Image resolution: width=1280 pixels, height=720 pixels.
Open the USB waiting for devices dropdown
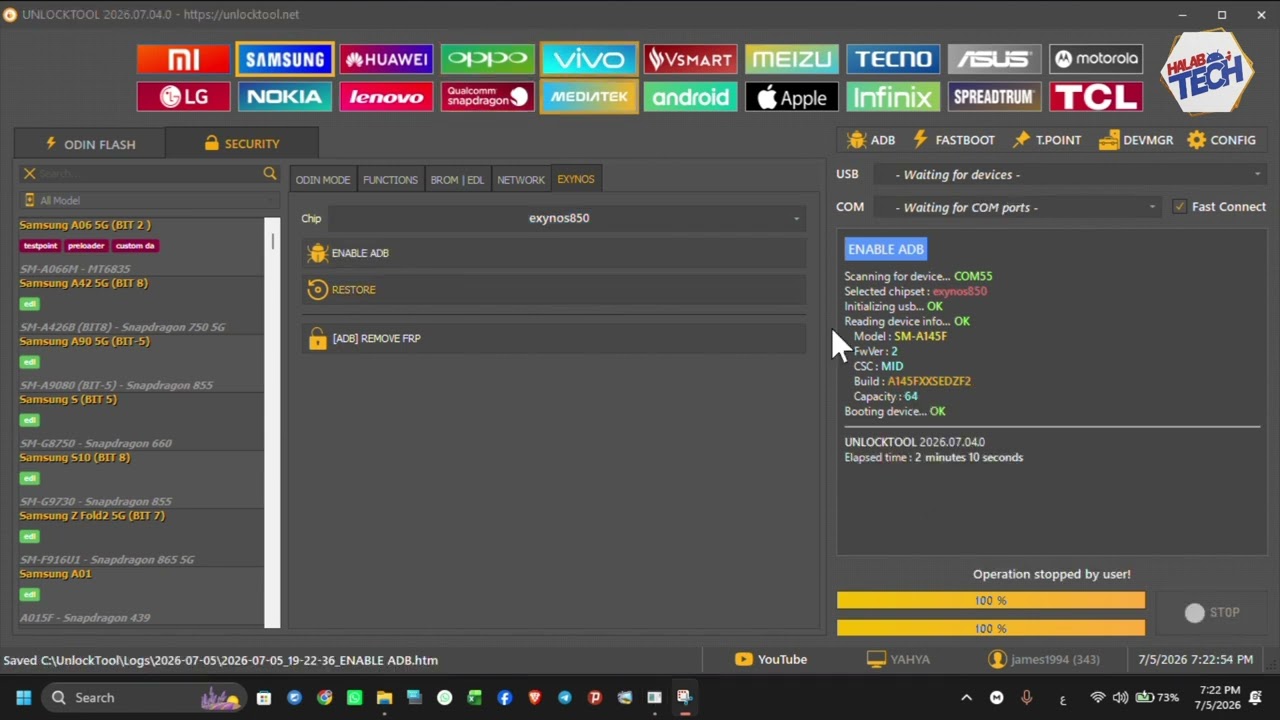click(1070, 175)
